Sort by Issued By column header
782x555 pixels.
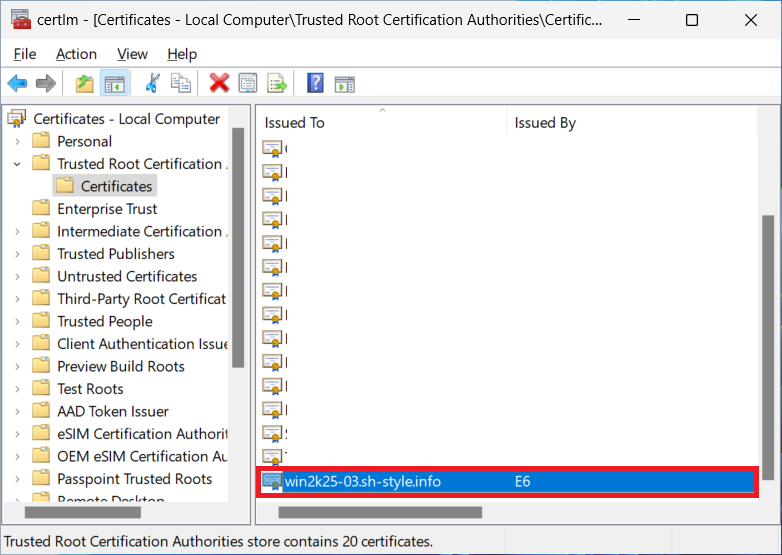pos(632,123)
